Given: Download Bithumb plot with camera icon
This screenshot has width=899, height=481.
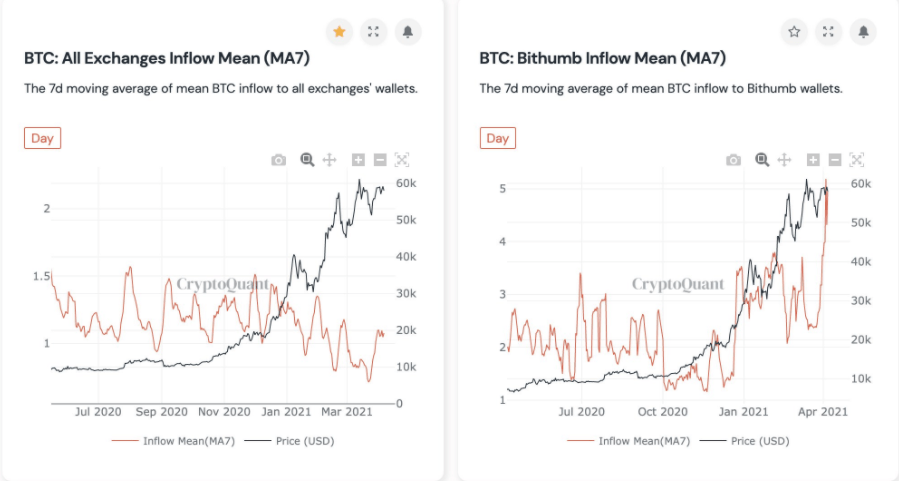Looking at the screenshot, I should [x=733, y=160].
